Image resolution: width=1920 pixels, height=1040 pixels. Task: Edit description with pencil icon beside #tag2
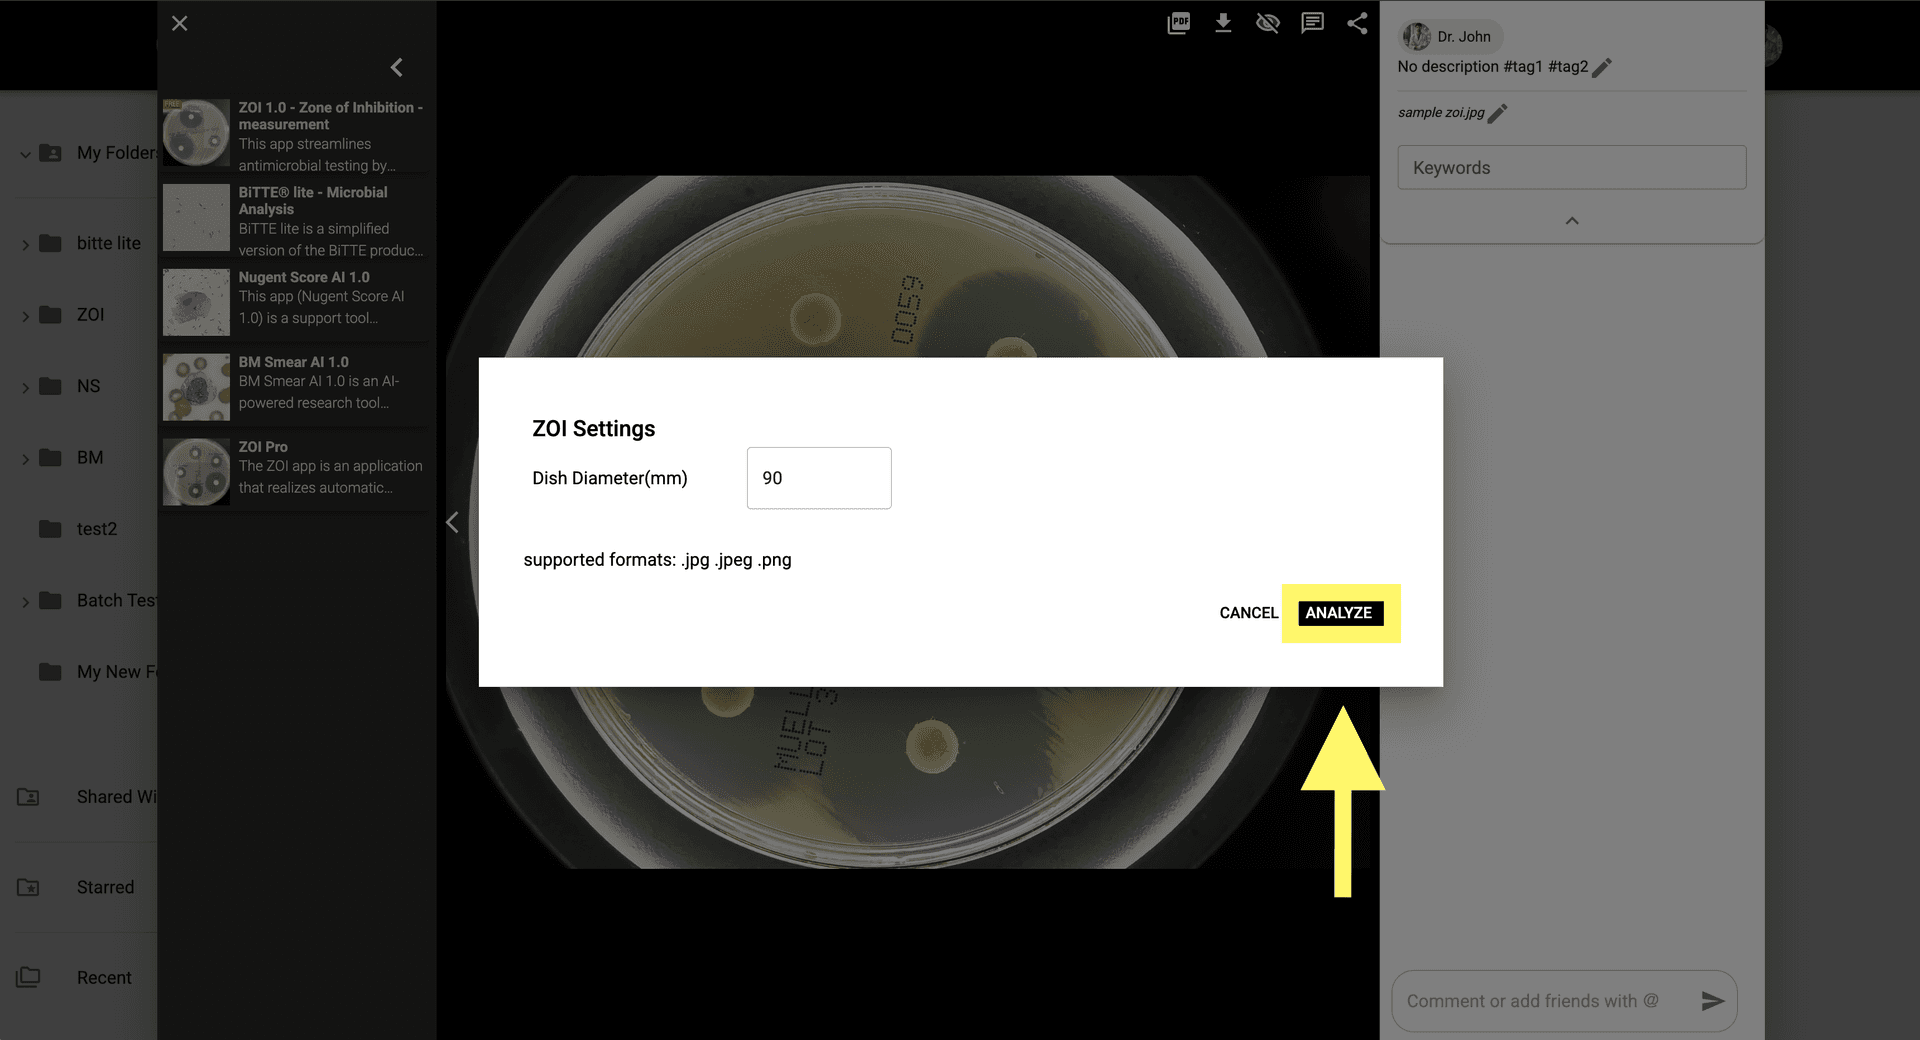1602,67
